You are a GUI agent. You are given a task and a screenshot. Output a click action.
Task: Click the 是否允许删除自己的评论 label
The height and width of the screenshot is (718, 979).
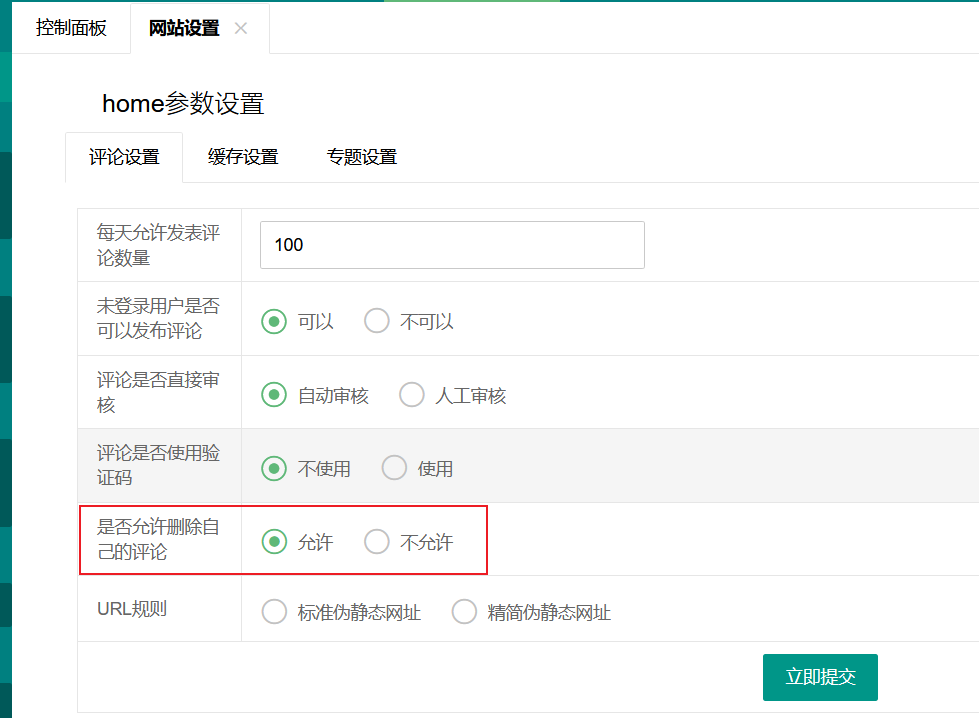pyautogui.click(x=158, y=539)
